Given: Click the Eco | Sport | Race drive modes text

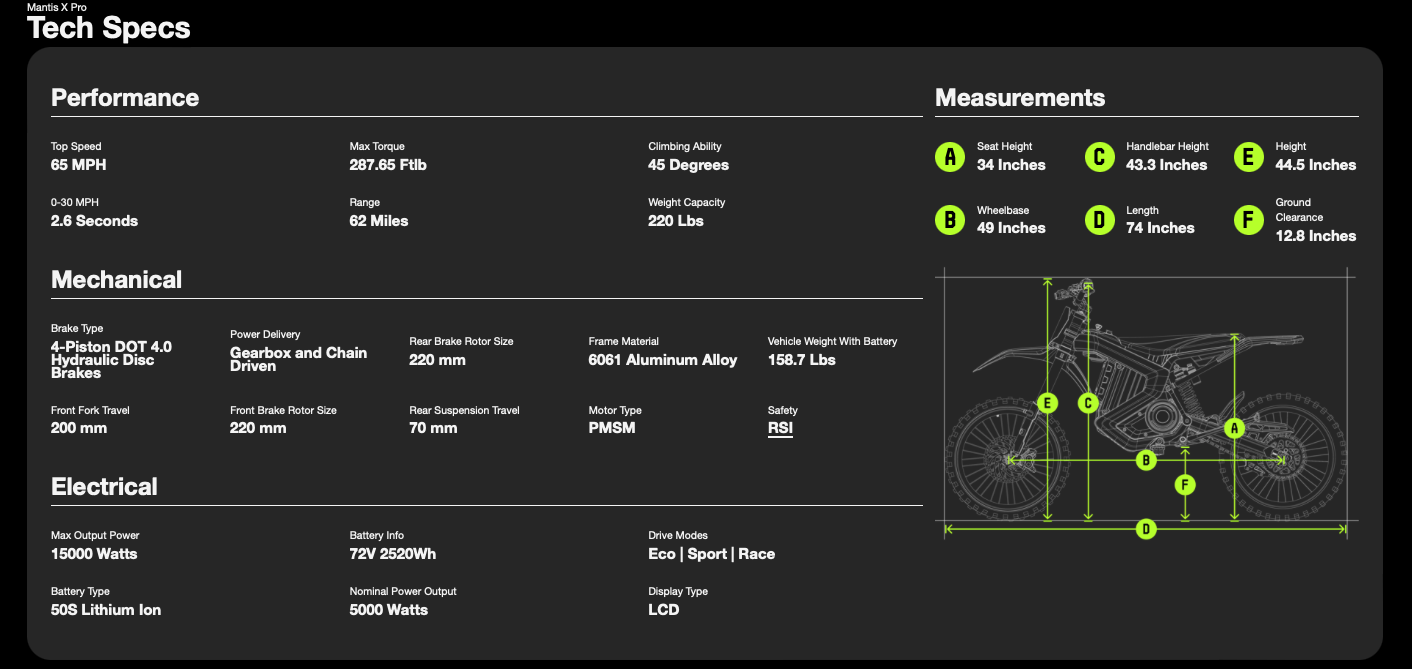Looking at the screenshot, I should point(711,554).
